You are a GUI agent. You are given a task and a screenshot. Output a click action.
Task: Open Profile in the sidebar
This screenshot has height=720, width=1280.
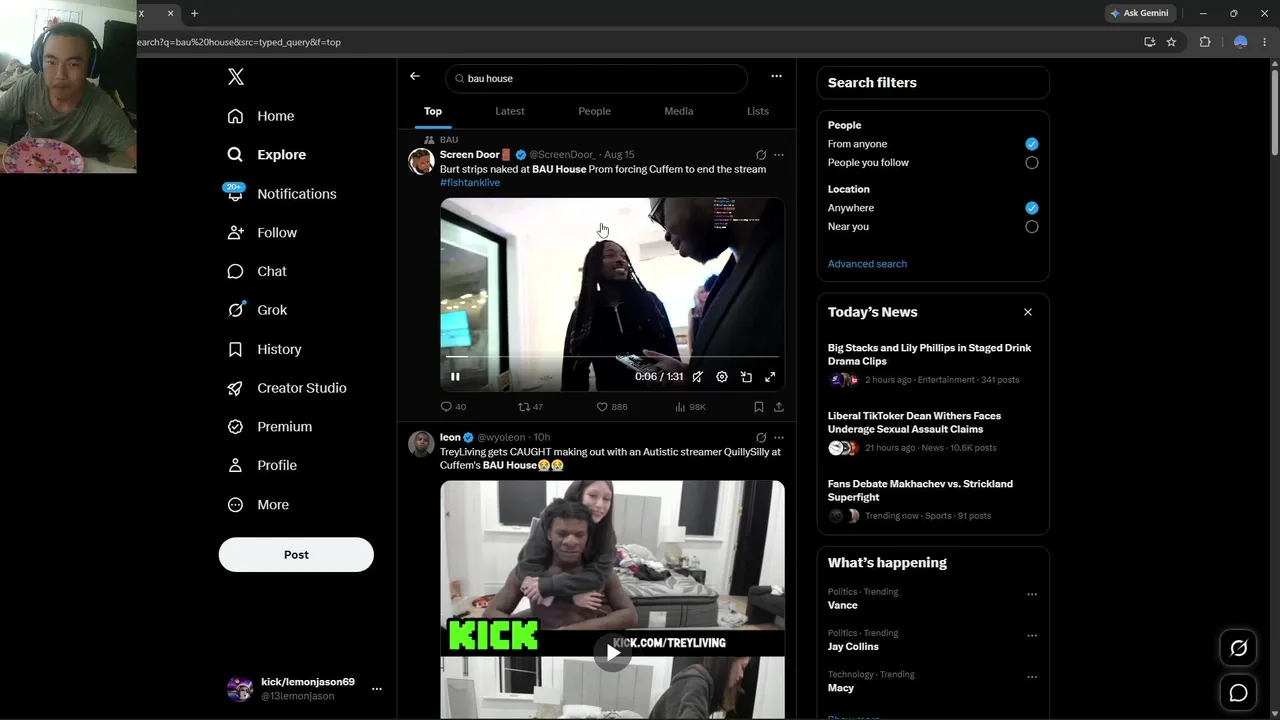262,466
